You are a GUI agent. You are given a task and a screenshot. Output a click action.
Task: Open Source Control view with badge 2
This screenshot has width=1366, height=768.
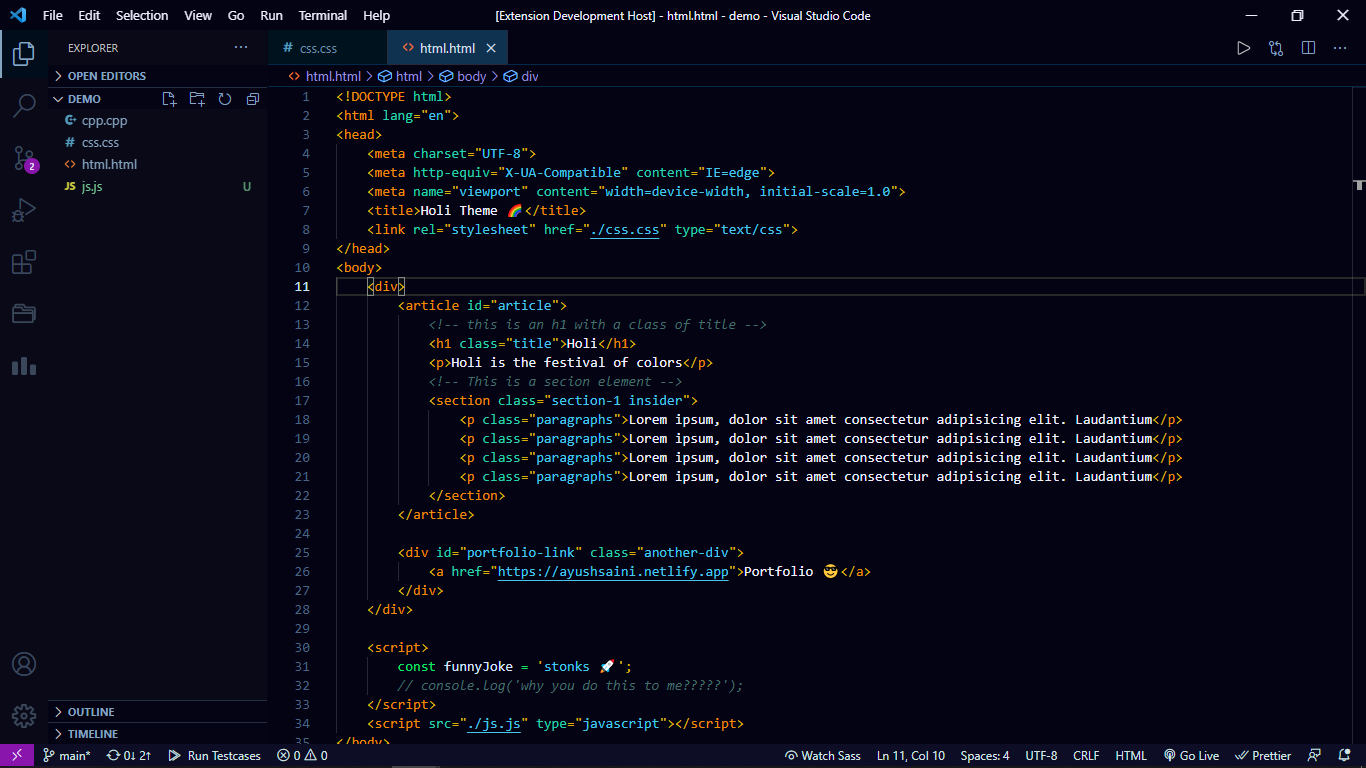(24, 158)
